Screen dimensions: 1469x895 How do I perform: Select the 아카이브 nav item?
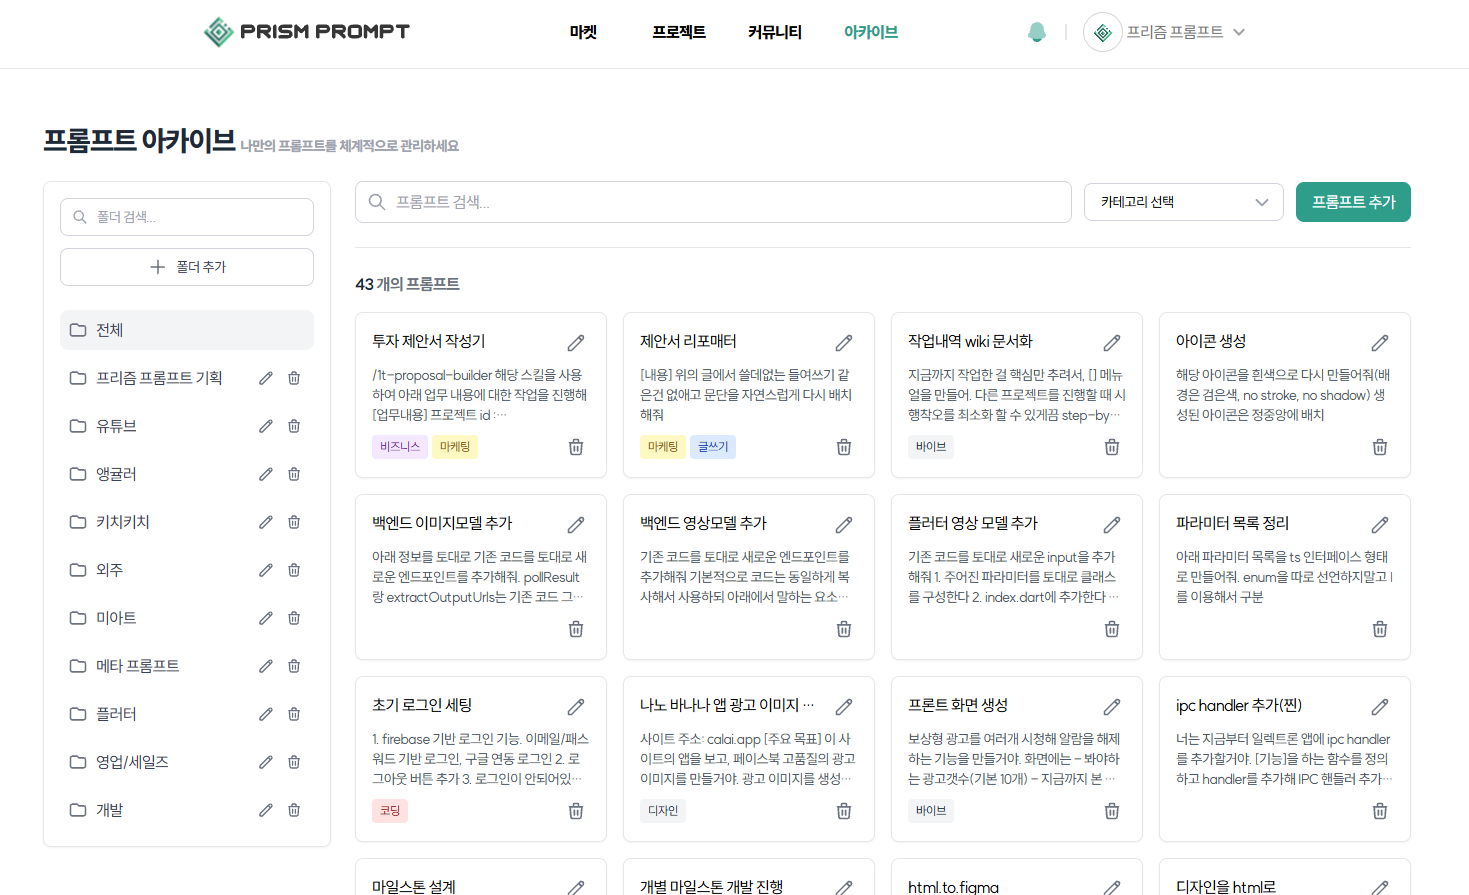click(871, 32)
